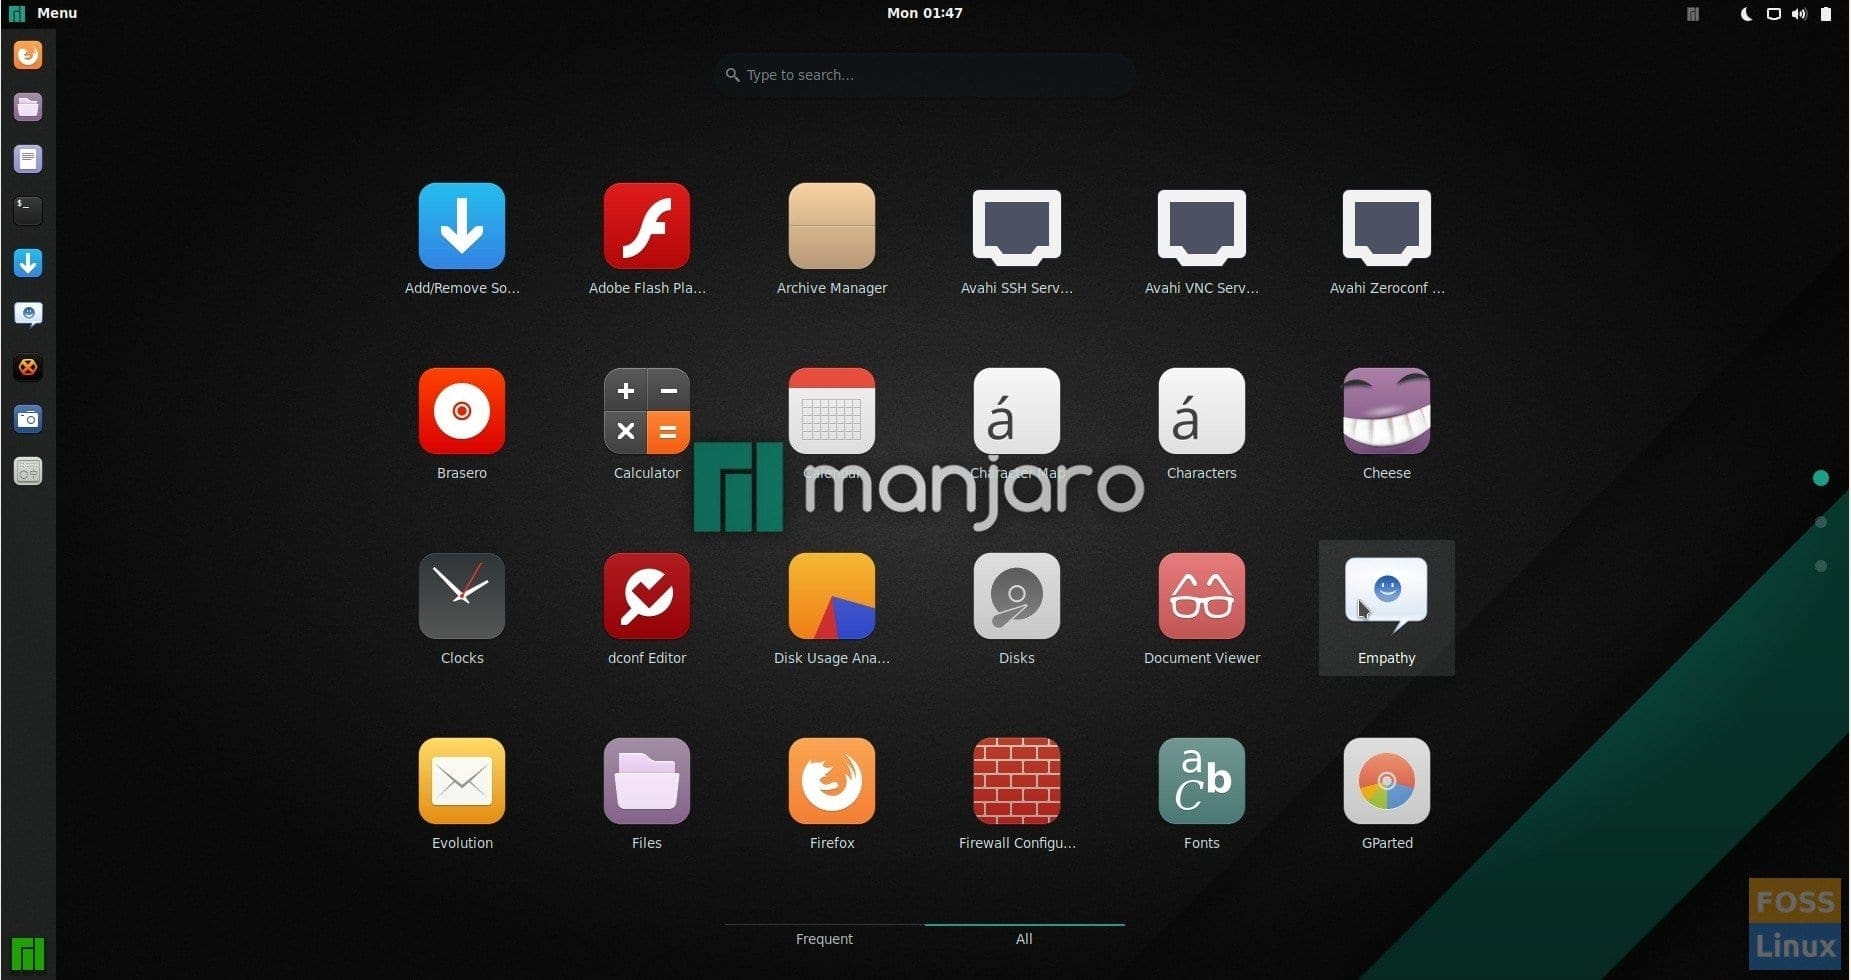
Task: Switch to All apps tab
Action: [1024, 939]
